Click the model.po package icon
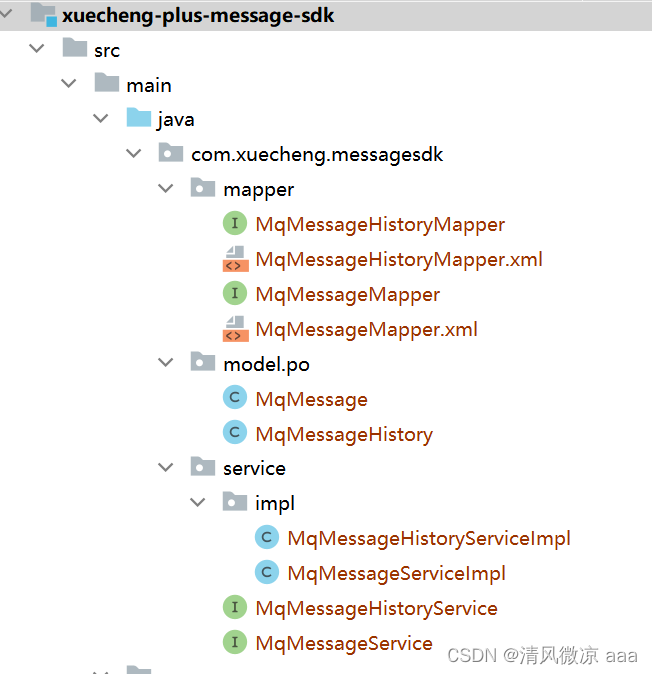652x674 pixels. (x=203, y=362)
